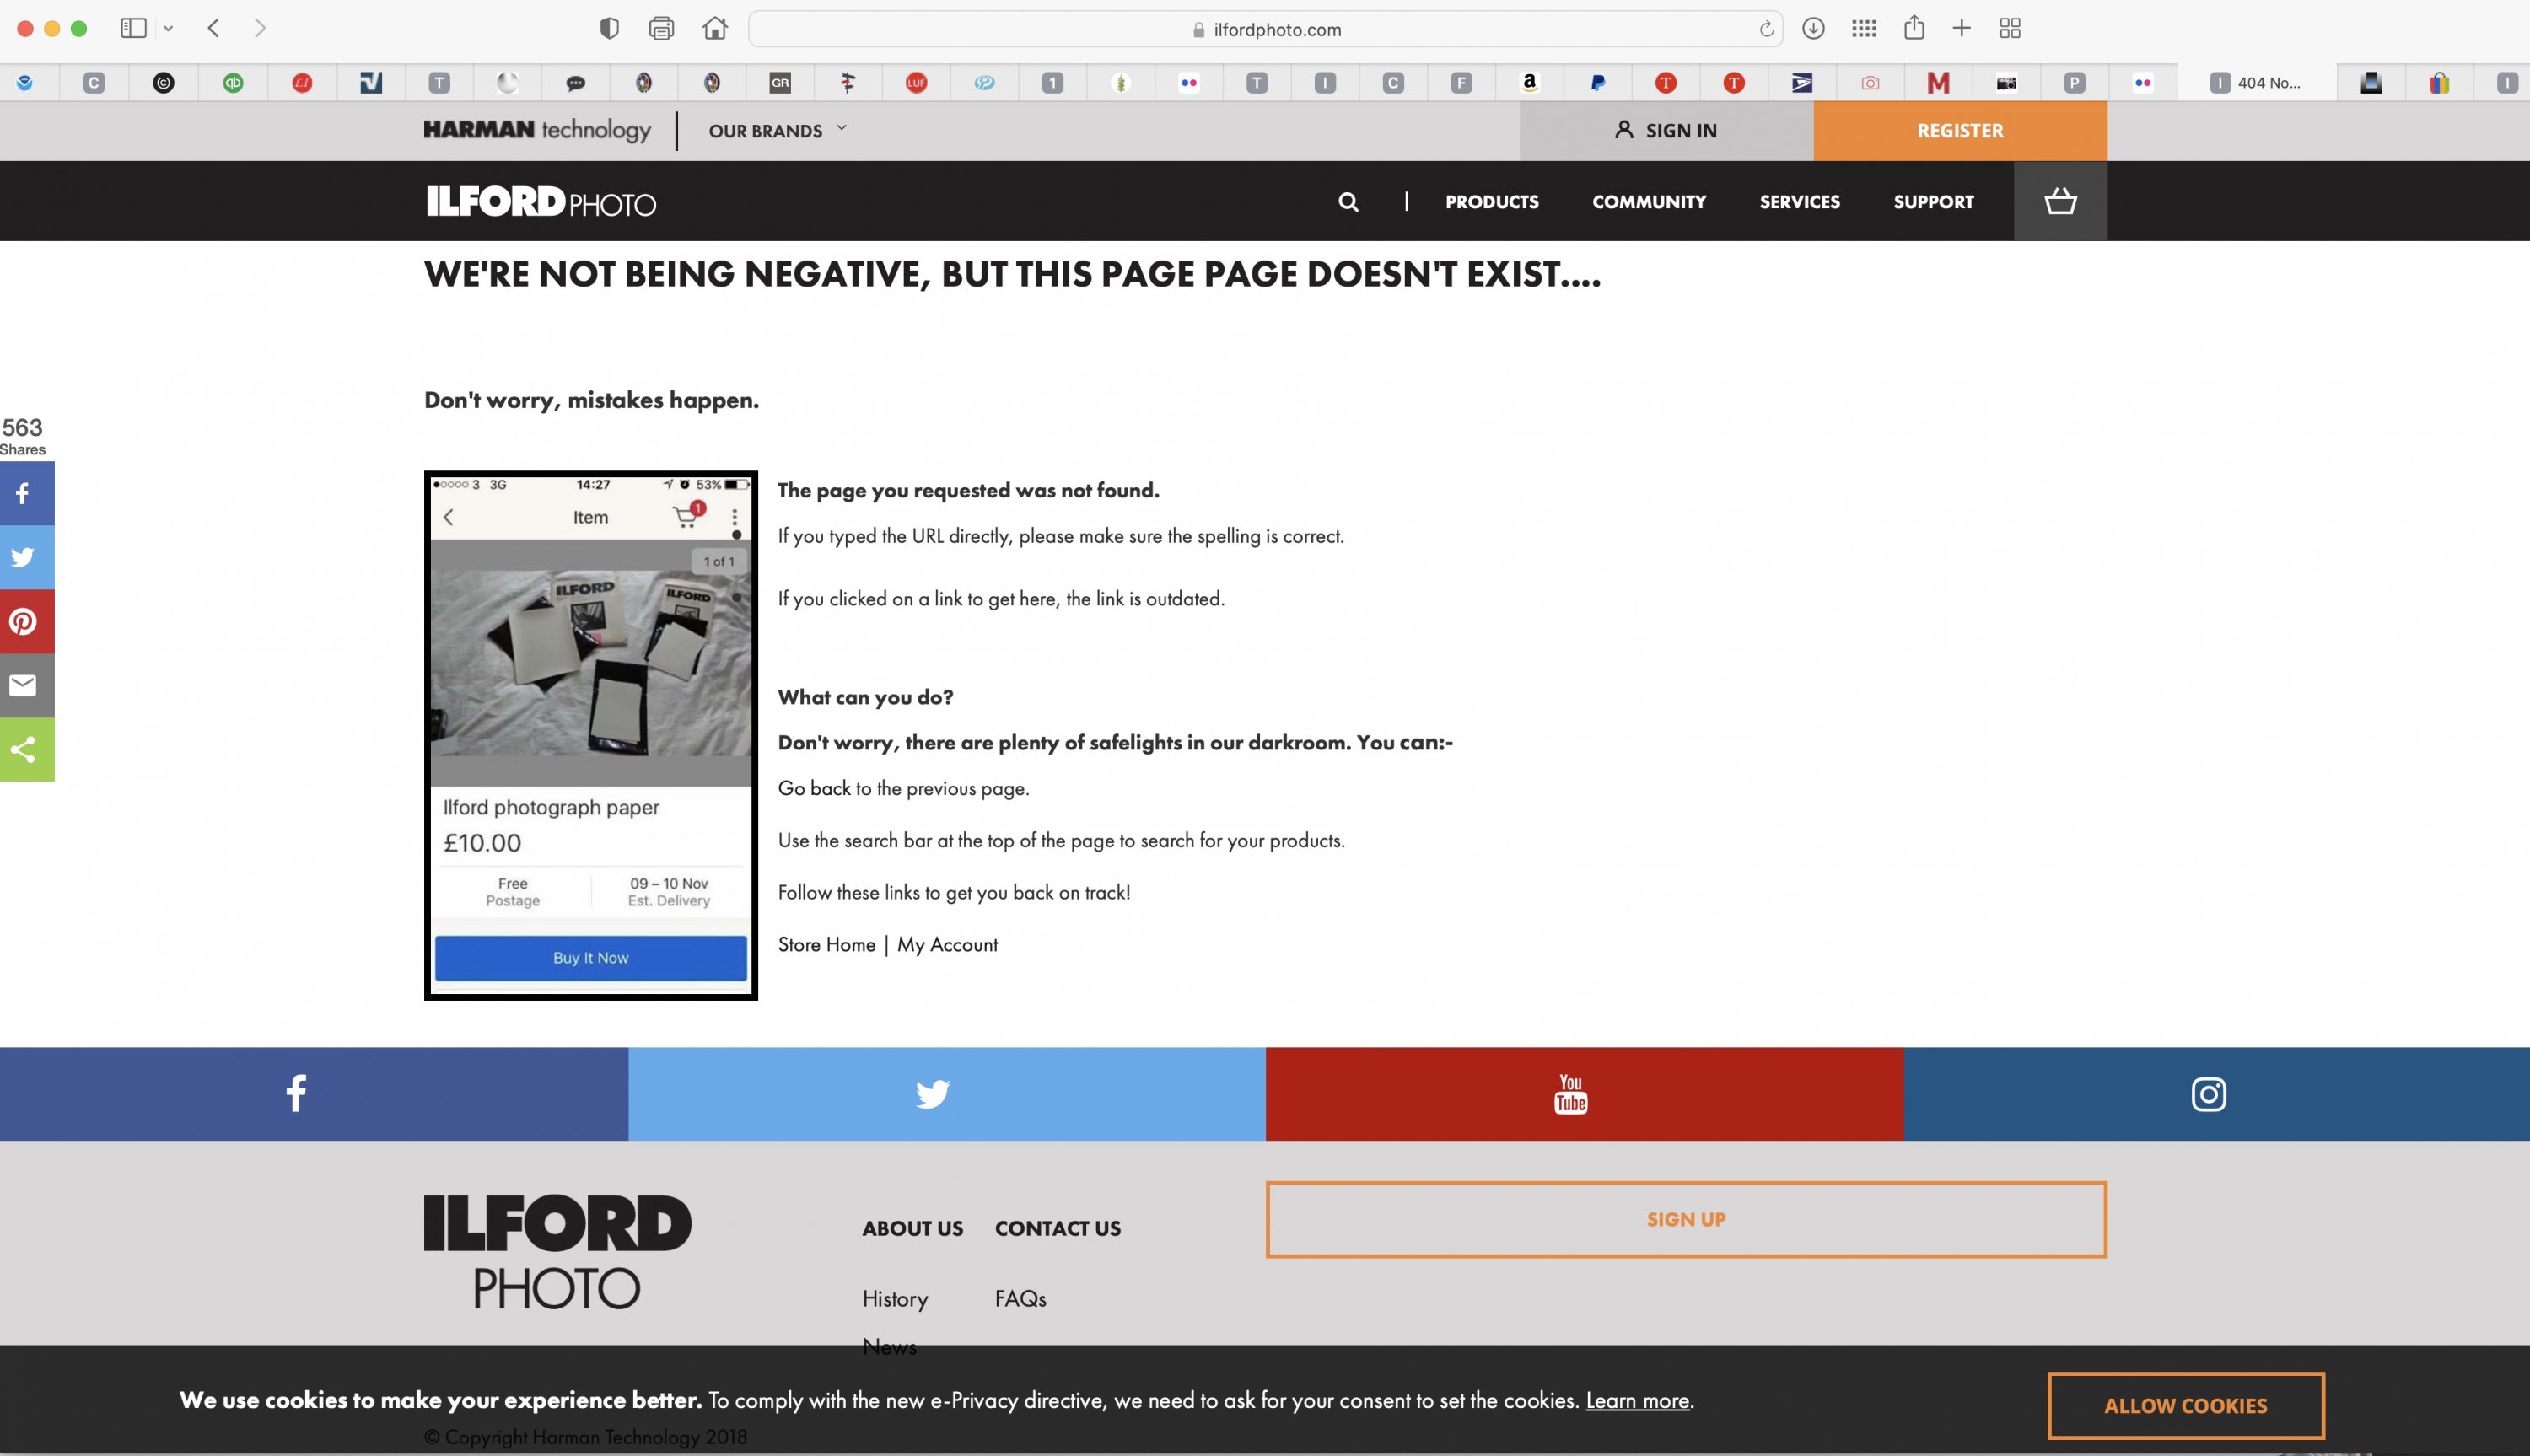Open the sidebar options dropdown arrow
The height and width of the screenshot is (1456, 2530).
pos(168,28)
